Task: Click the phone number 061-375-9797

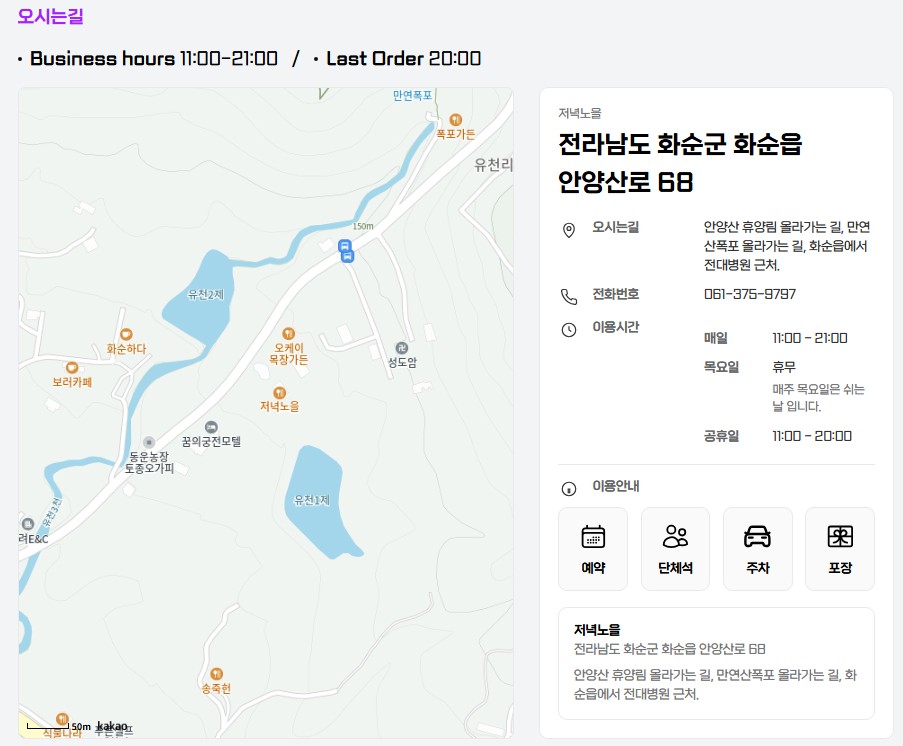Action: point(749,294)
